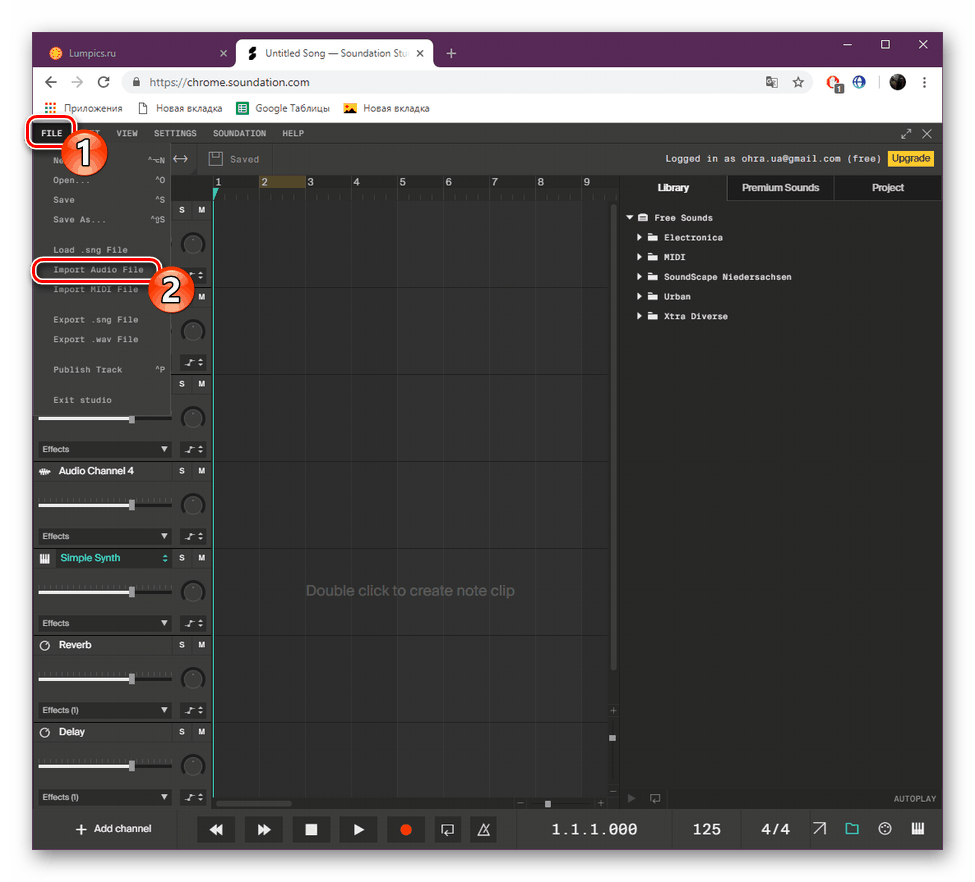The height and width of the screenshot is (882, 975).
Task: Open the SOUNDATION menu
Action: coord(239,132)
